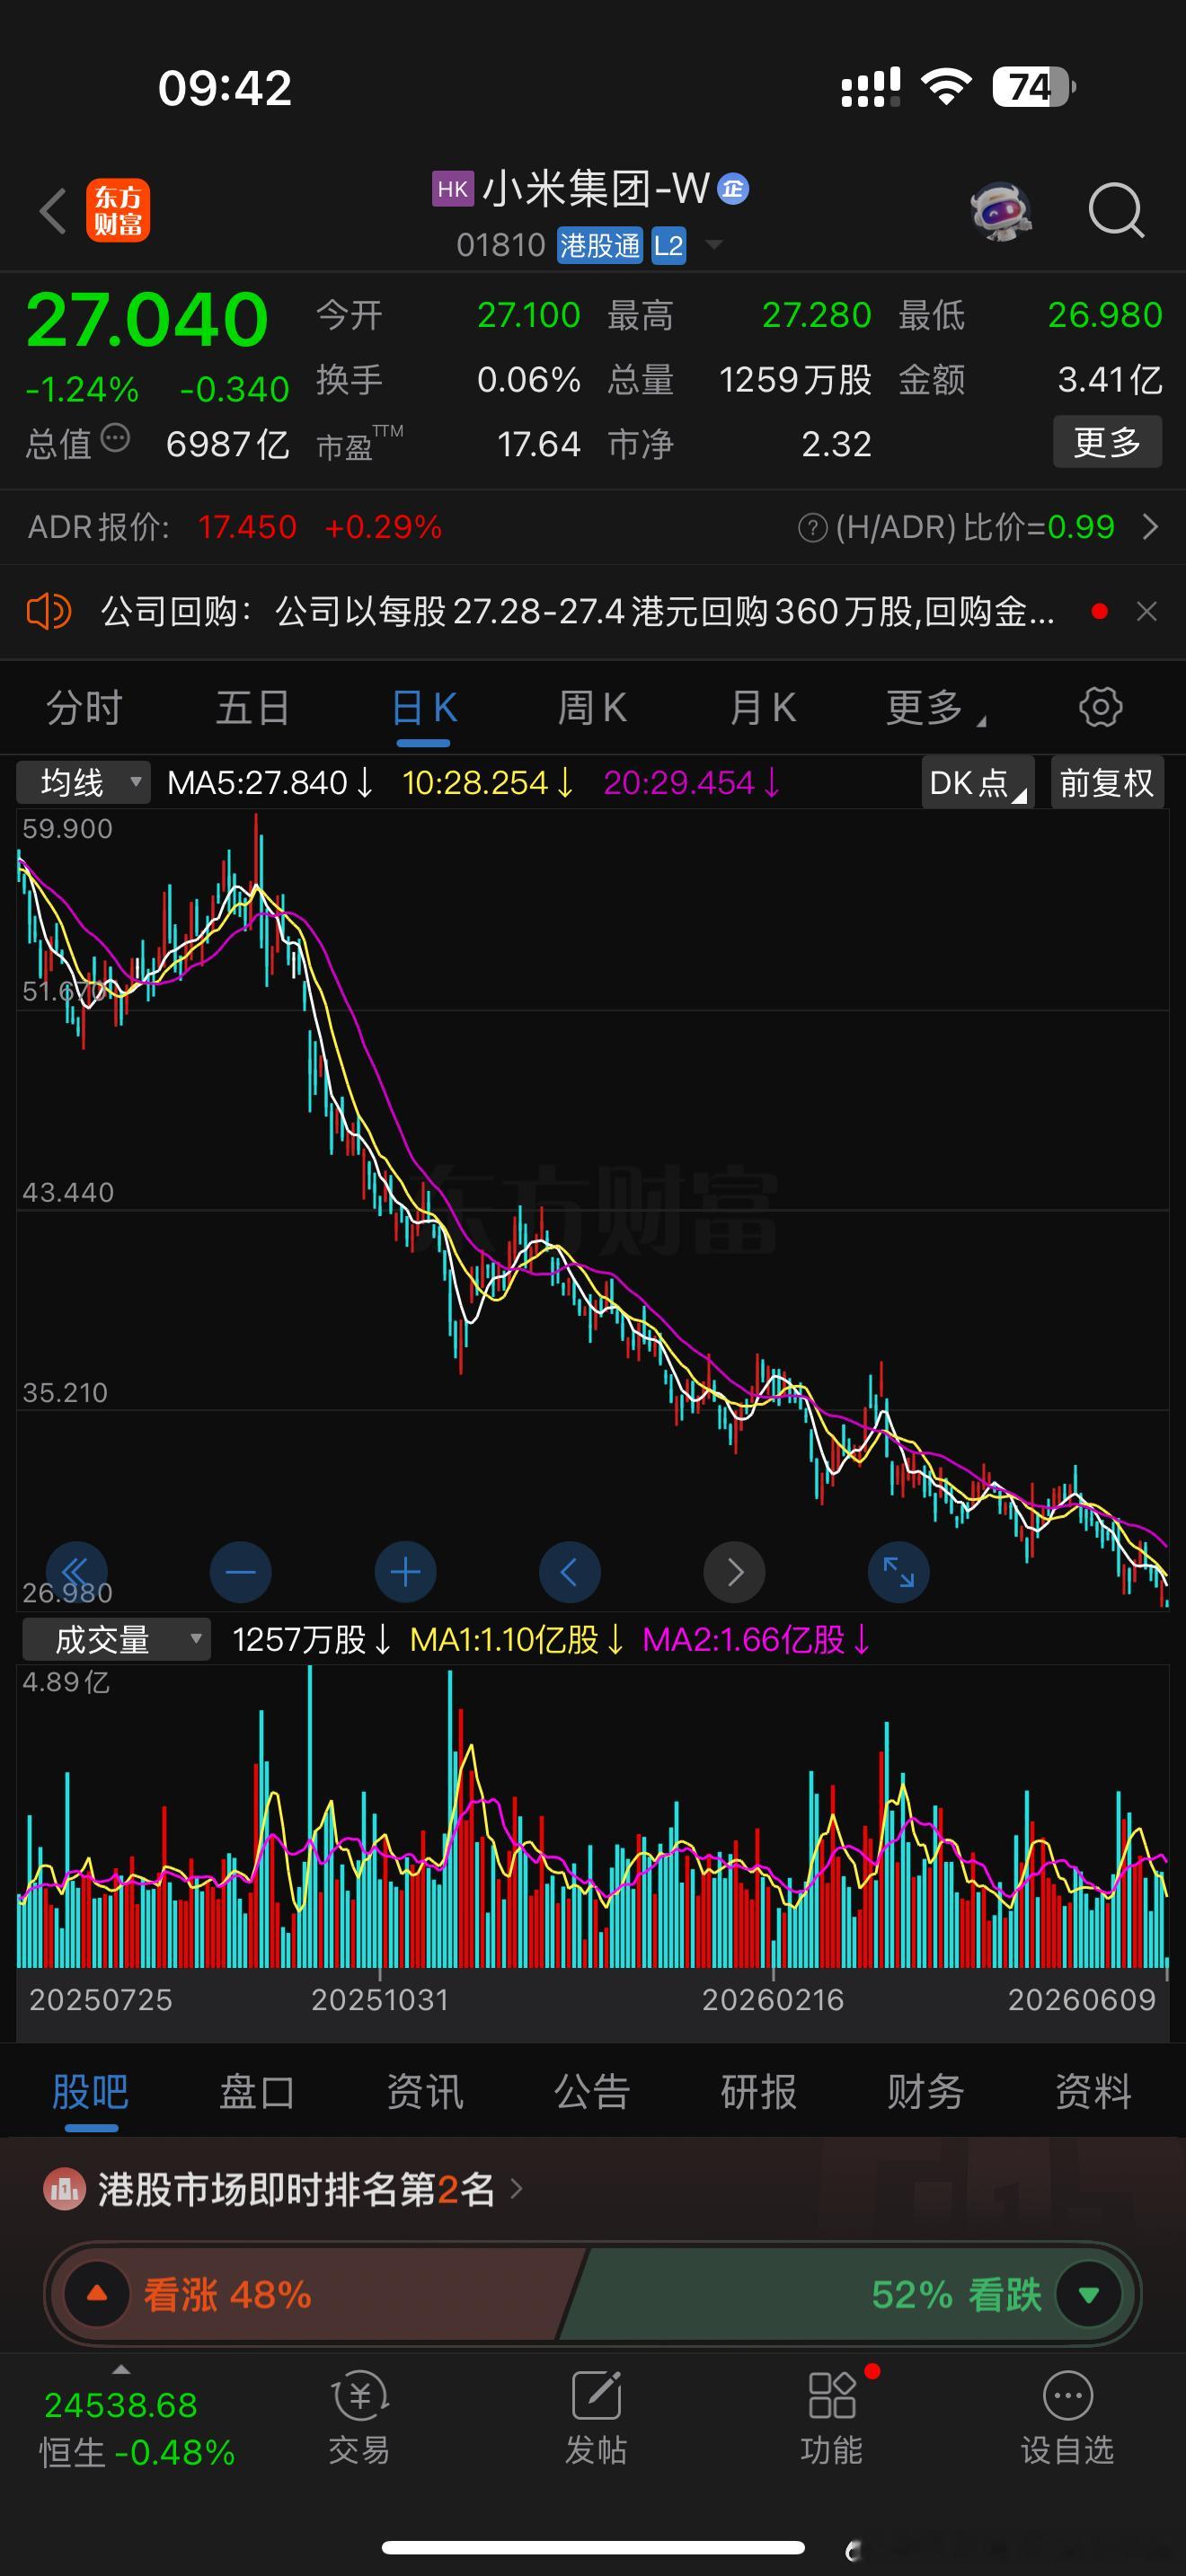Viewport: 1186px width, 2576px height.
Task: Tap the current price 27.040
Action: tap(147, 320)
